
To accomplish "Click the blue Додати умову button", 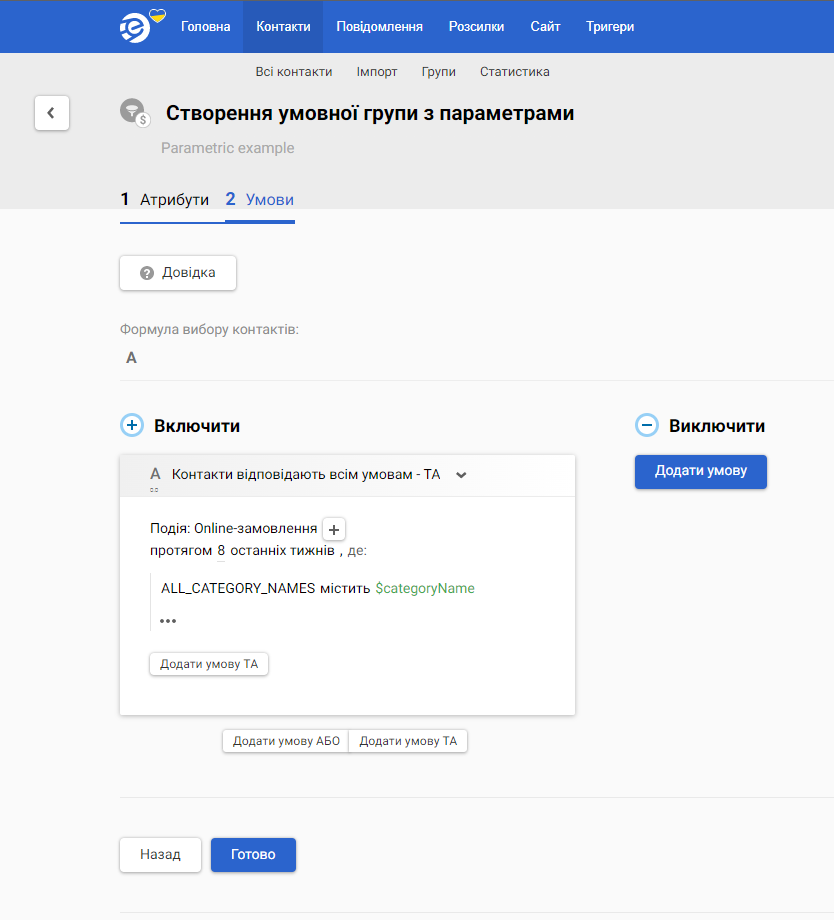I will pyautogui.click(x=701, y=471).
